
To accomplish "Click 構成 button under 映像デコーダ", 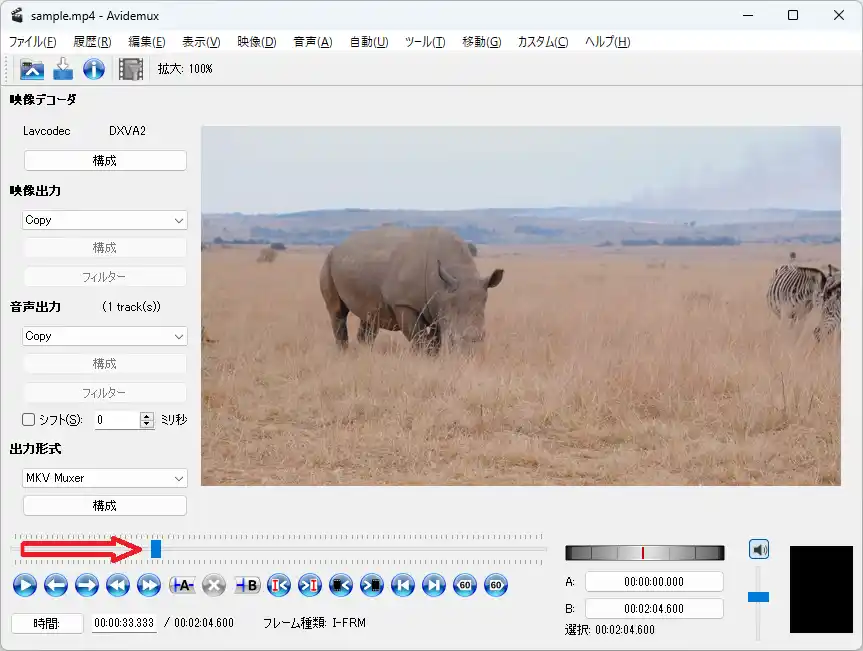I will click(x=105, y=161).
